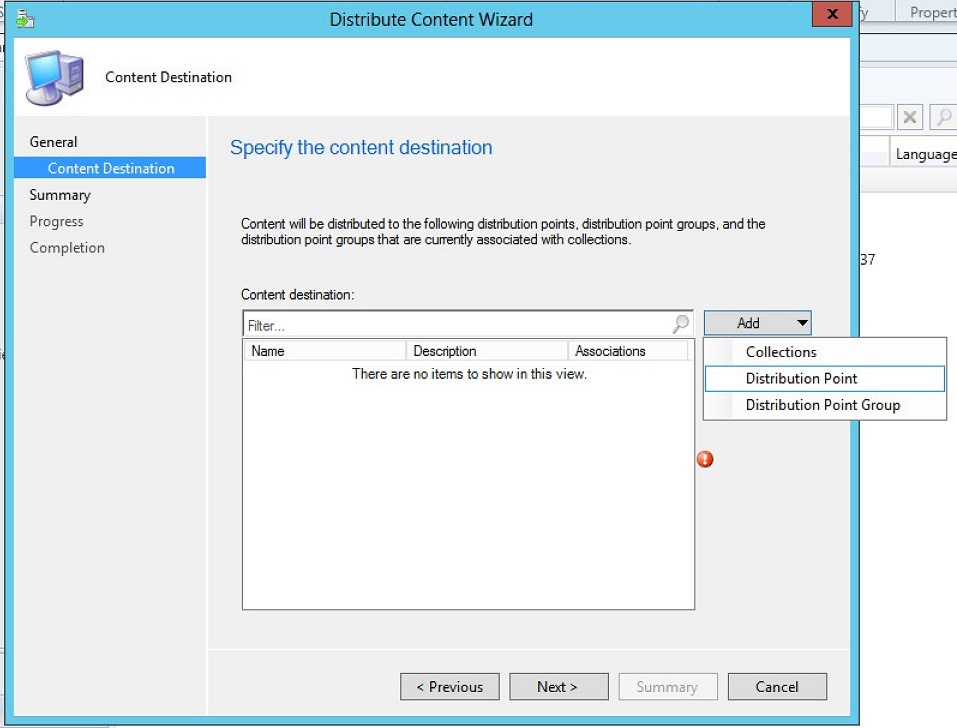
Task: Choose Distribution Point Group in the dropdown list
Action: click(x=822, y=405)
